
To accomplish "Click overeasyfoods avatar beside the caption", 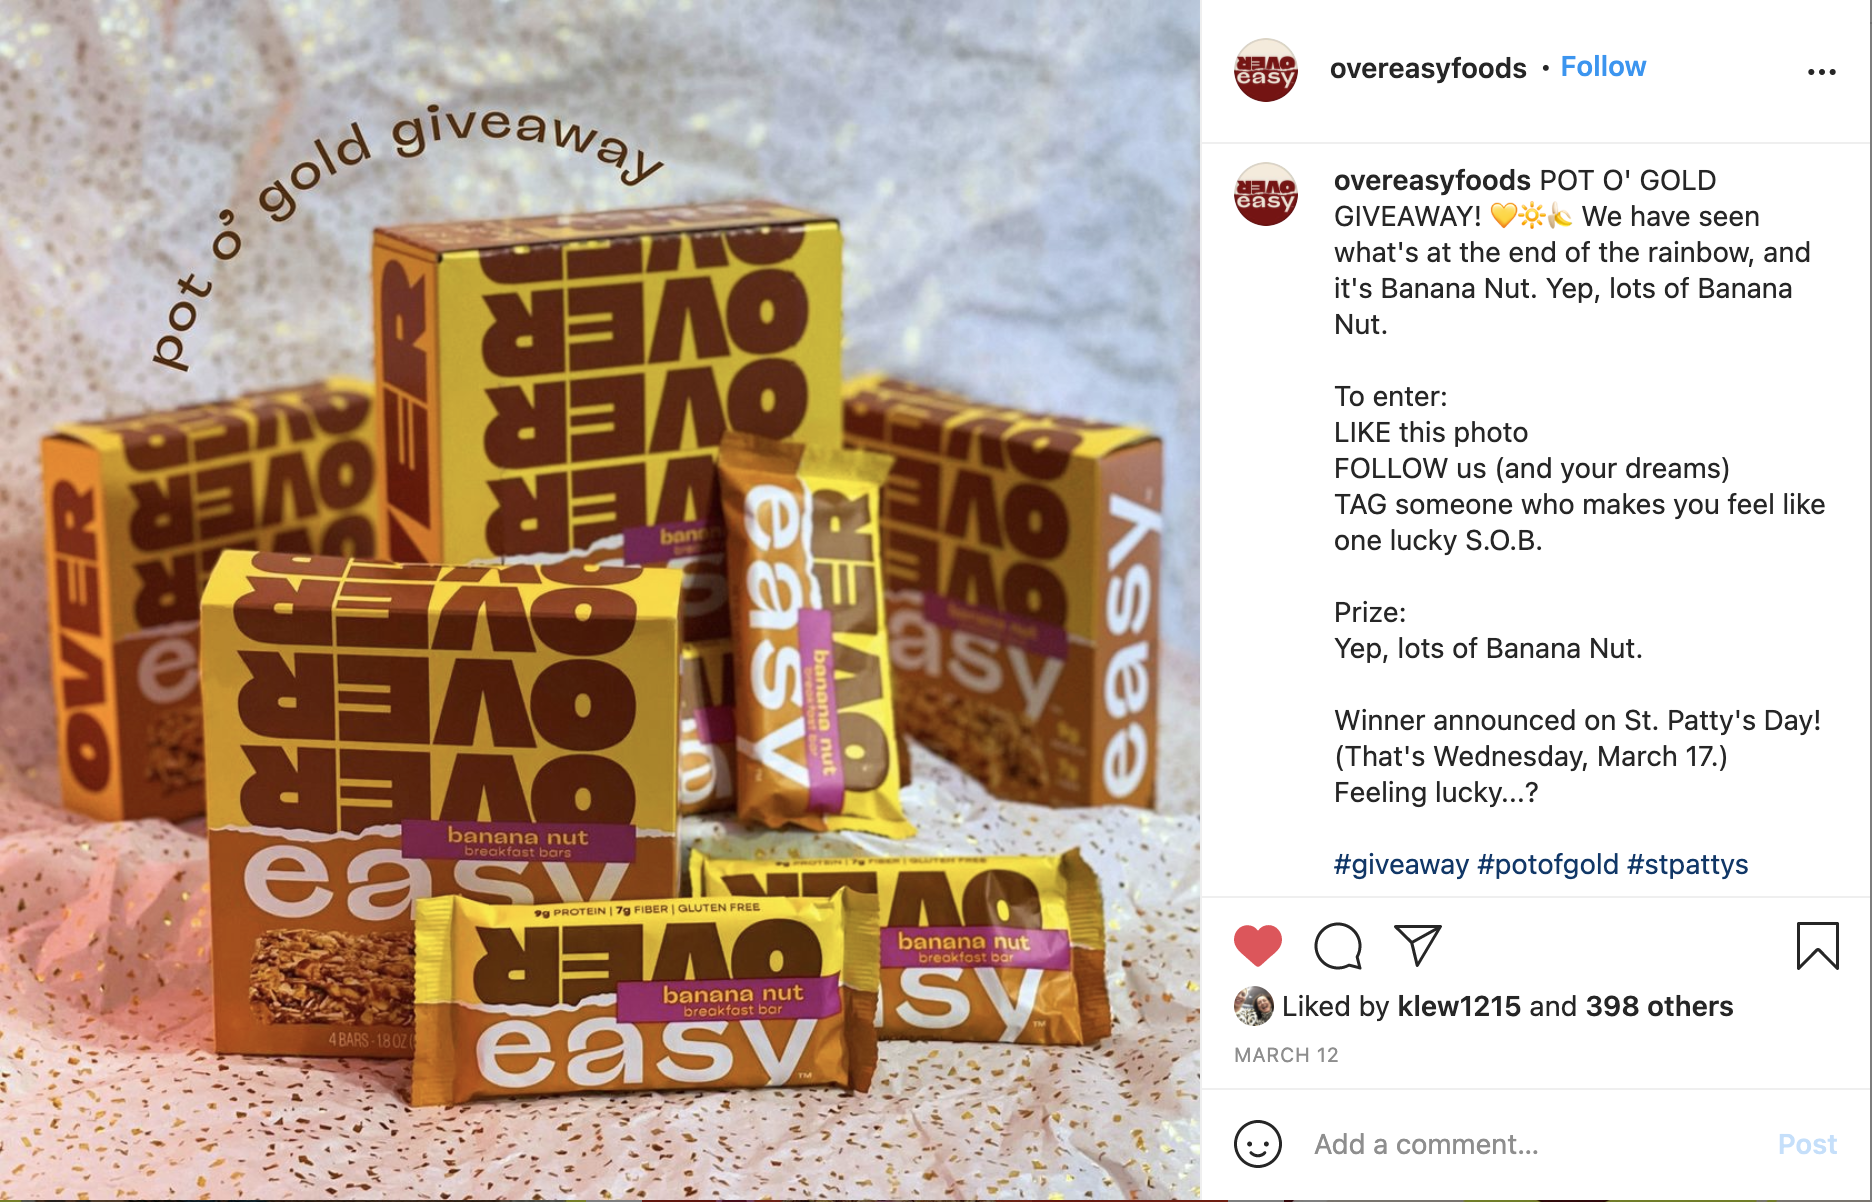I will [1266, 194].
